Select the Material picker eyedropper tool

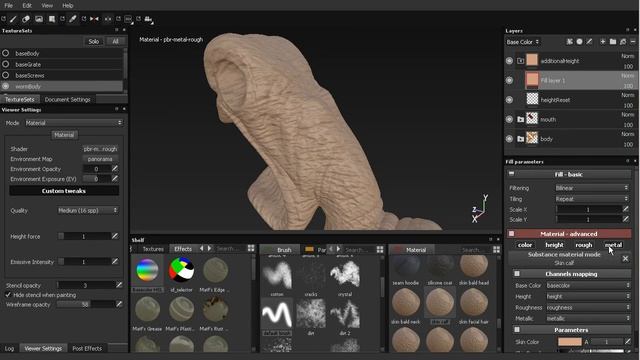point(73,19)
